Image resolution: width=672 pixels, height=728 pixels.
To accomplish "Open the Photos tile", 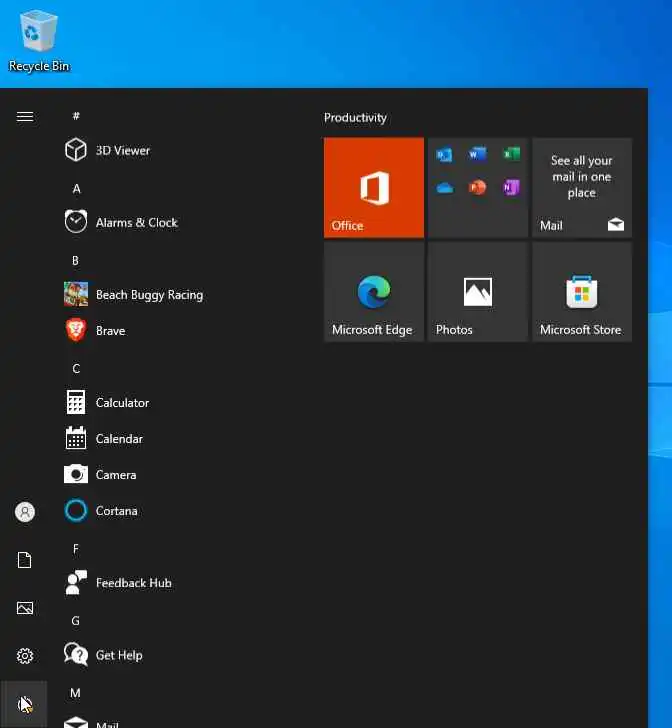I will [478, 292].
